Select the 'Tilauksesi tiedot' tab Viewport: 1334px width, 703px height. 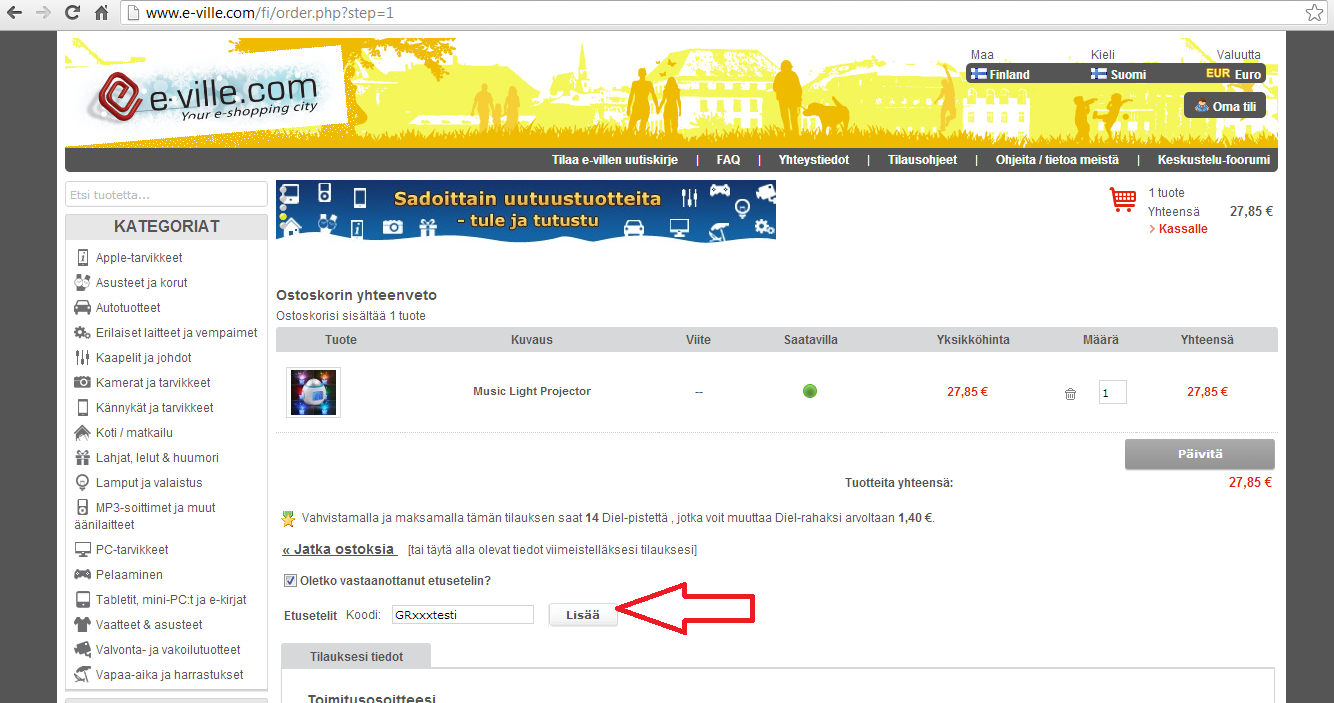pyautogui.click(x=356, y=656)
